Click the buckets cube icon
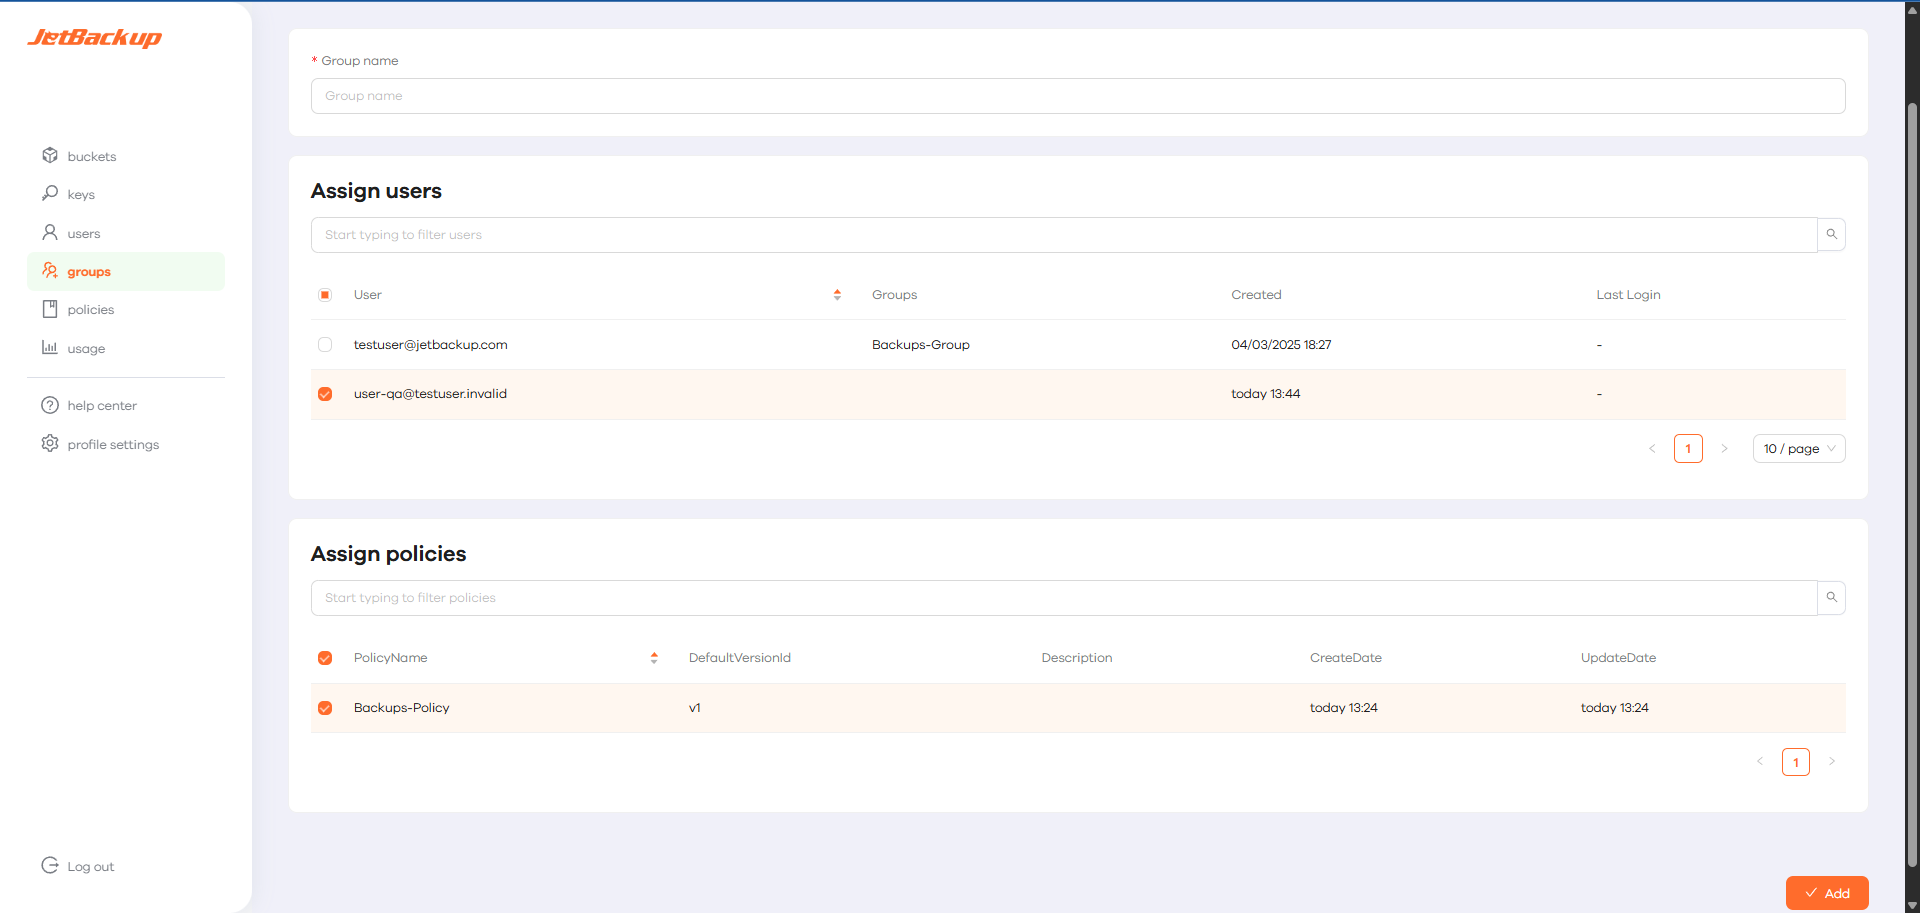1920x913 pixels. (x=50, y=155)
